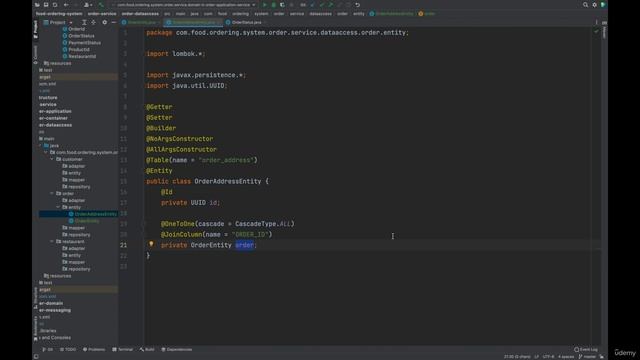
Task: Select ProductId class in project tree
Action: [x=79, y=50]
